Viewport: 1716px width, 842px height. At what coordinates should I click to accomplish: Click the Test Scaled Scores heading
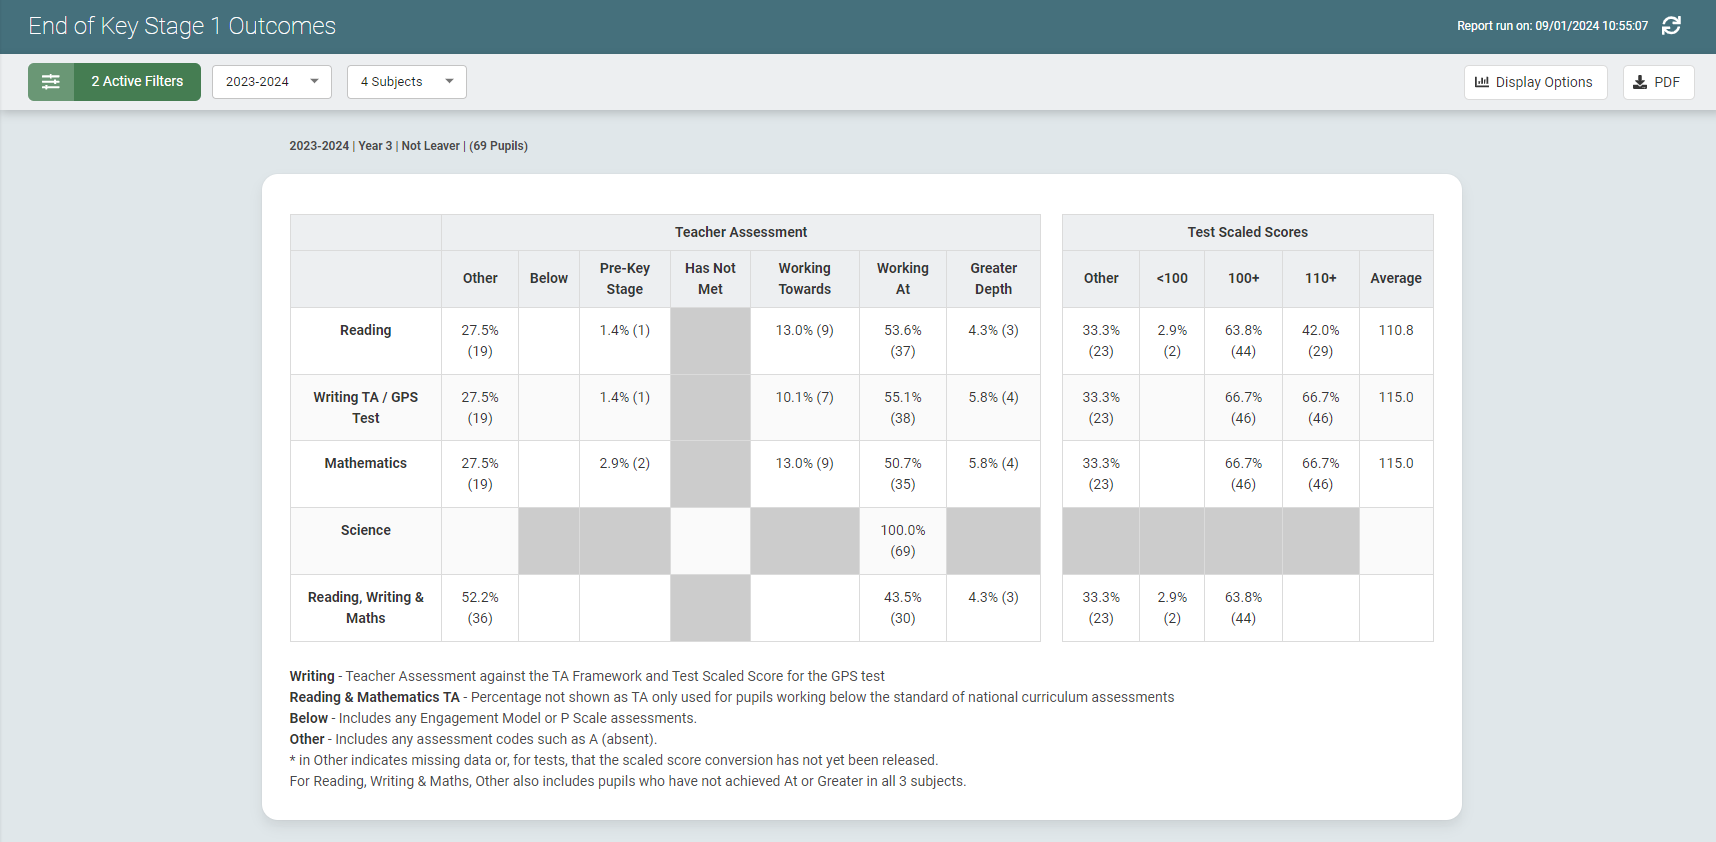pyautogui.click(x=1247, y=232)
